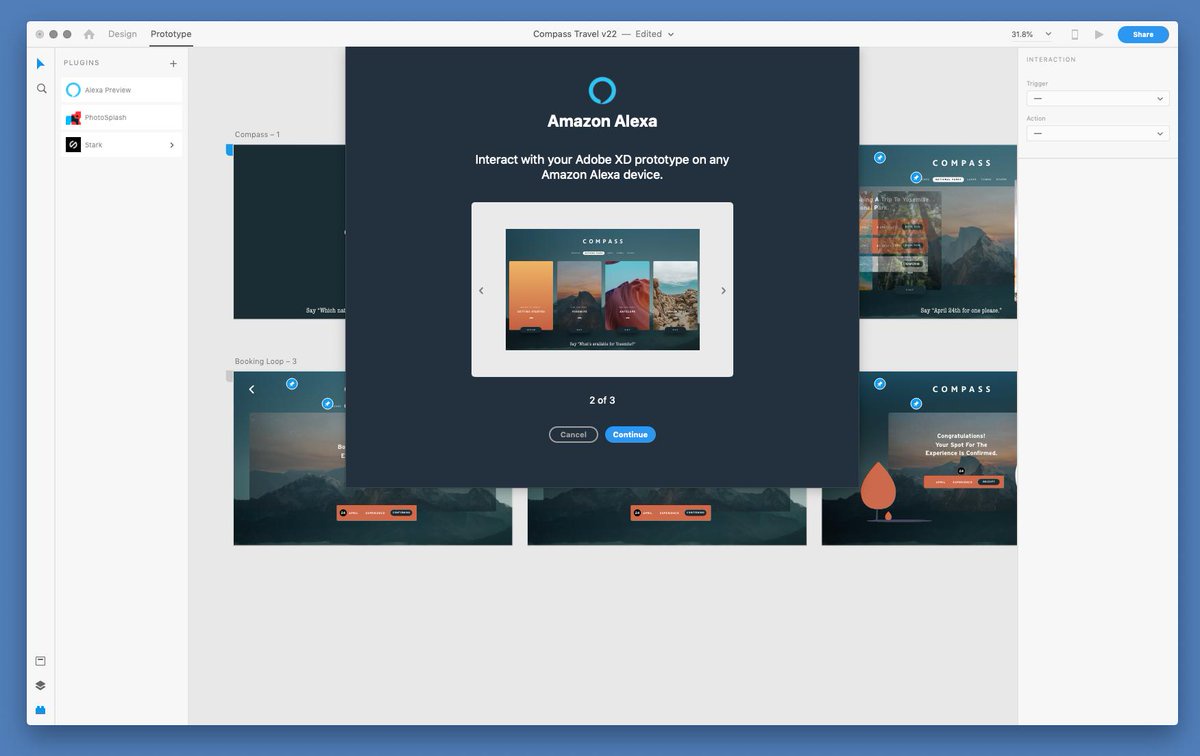Launch the Alexa Preview plugin
This screenshot has width=1200, height=756.
coord(122,90)
